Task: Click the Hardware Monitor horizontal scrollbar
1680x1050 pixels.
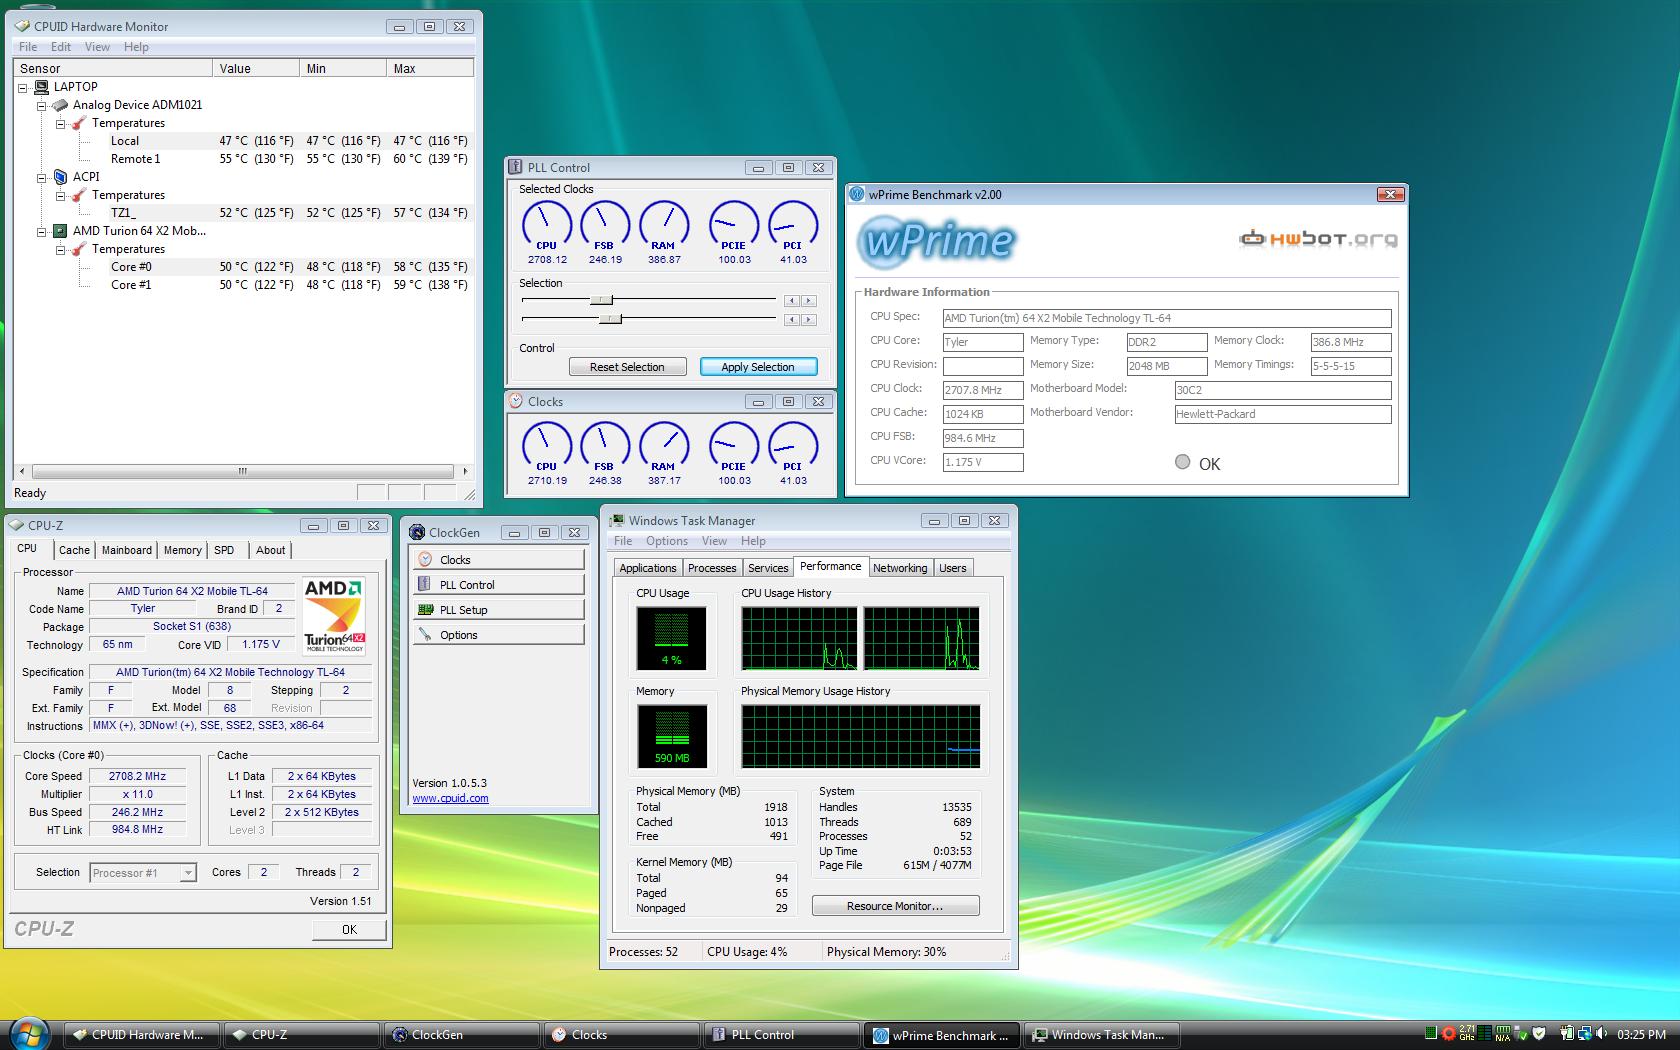Action: tap(242, 471)
